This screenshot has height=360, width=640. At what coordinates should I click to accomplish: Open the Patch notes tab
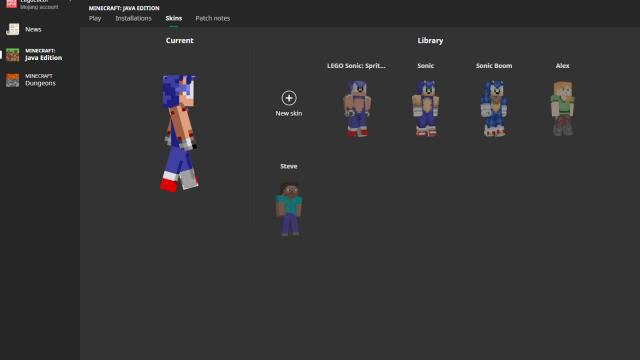(213, 18)
